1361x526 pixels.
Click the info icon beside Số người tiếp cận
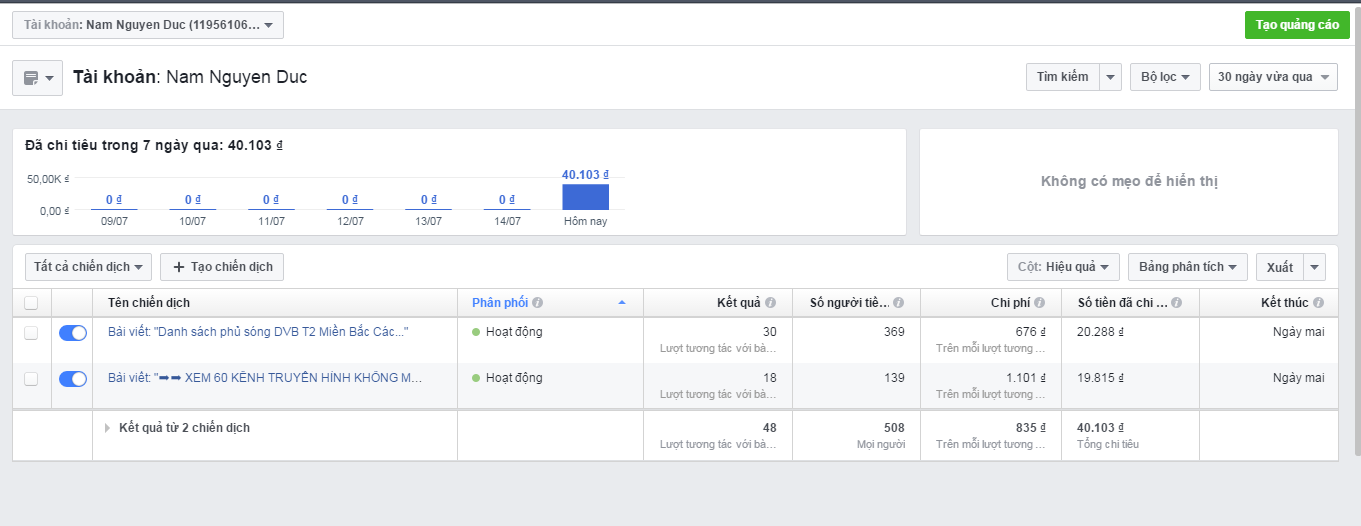click(898, 303)
